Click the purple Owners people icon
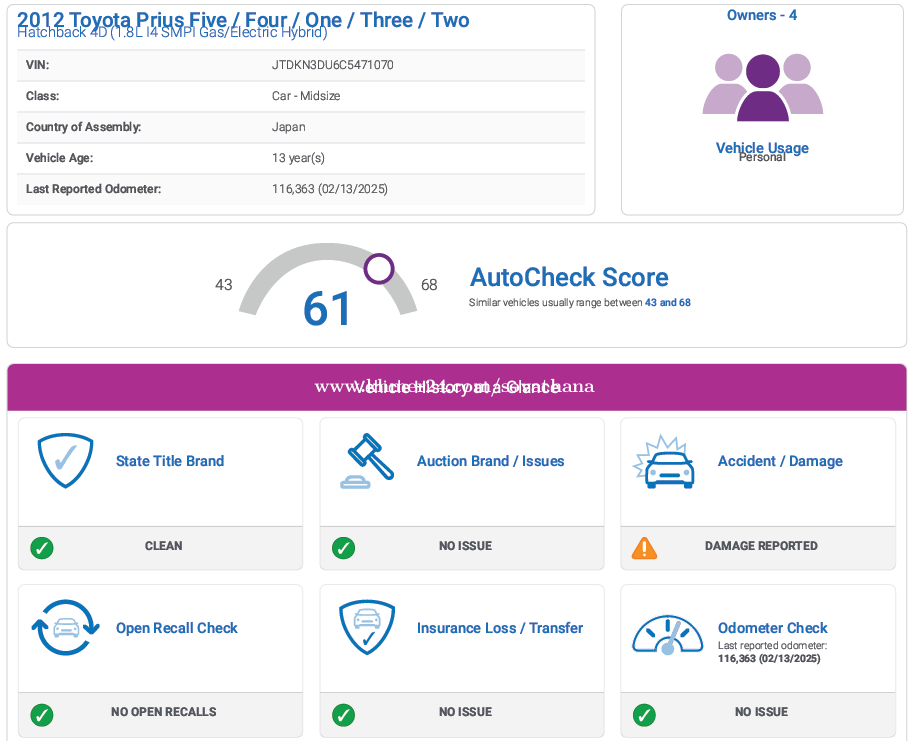 coord(762,86)
